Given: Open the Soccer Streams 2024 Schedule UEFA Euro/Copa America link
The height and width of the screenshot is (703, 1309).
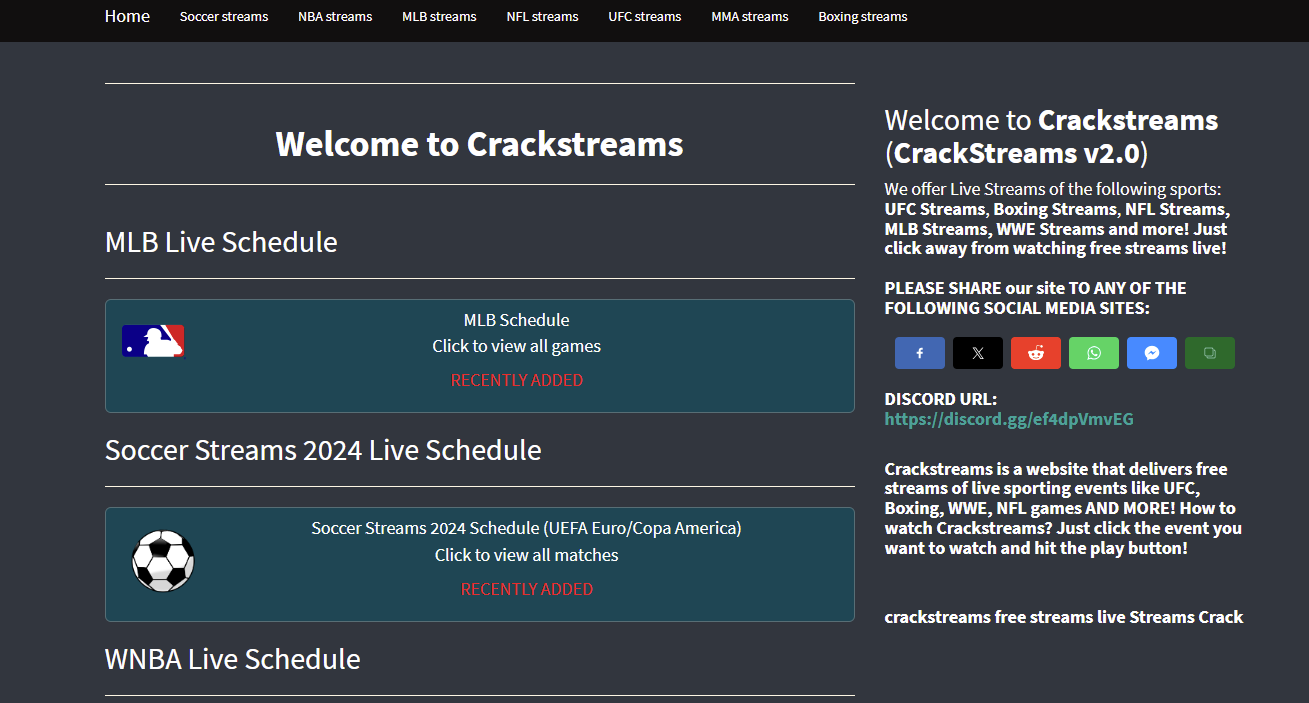Looking at the screenshot, I should [x=527, y=528].
